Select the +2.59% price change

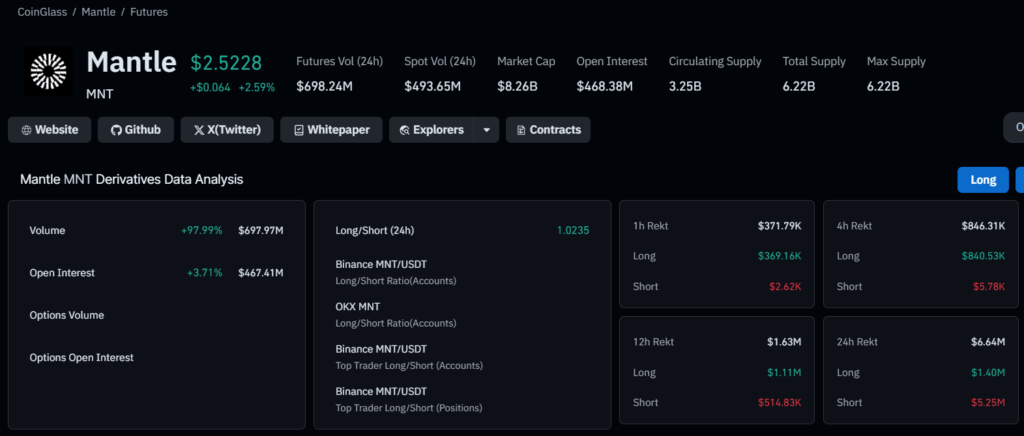(257, 87)
